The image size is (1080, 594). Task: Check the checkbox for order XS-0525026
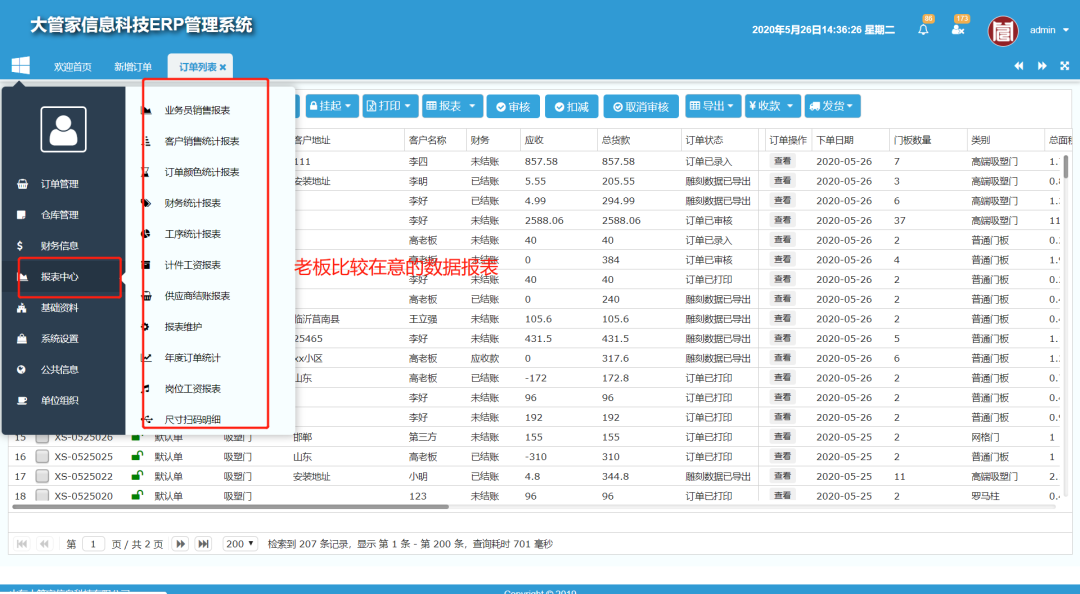[42, 437]
